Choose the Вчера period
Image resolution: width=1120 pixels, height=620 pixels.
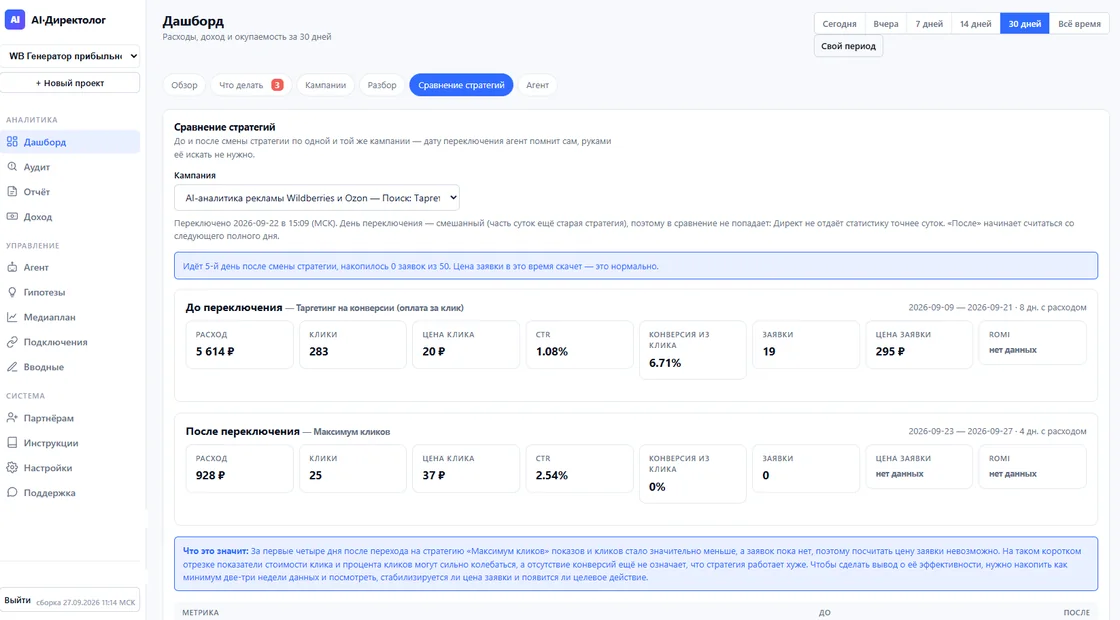pos(886,24)
